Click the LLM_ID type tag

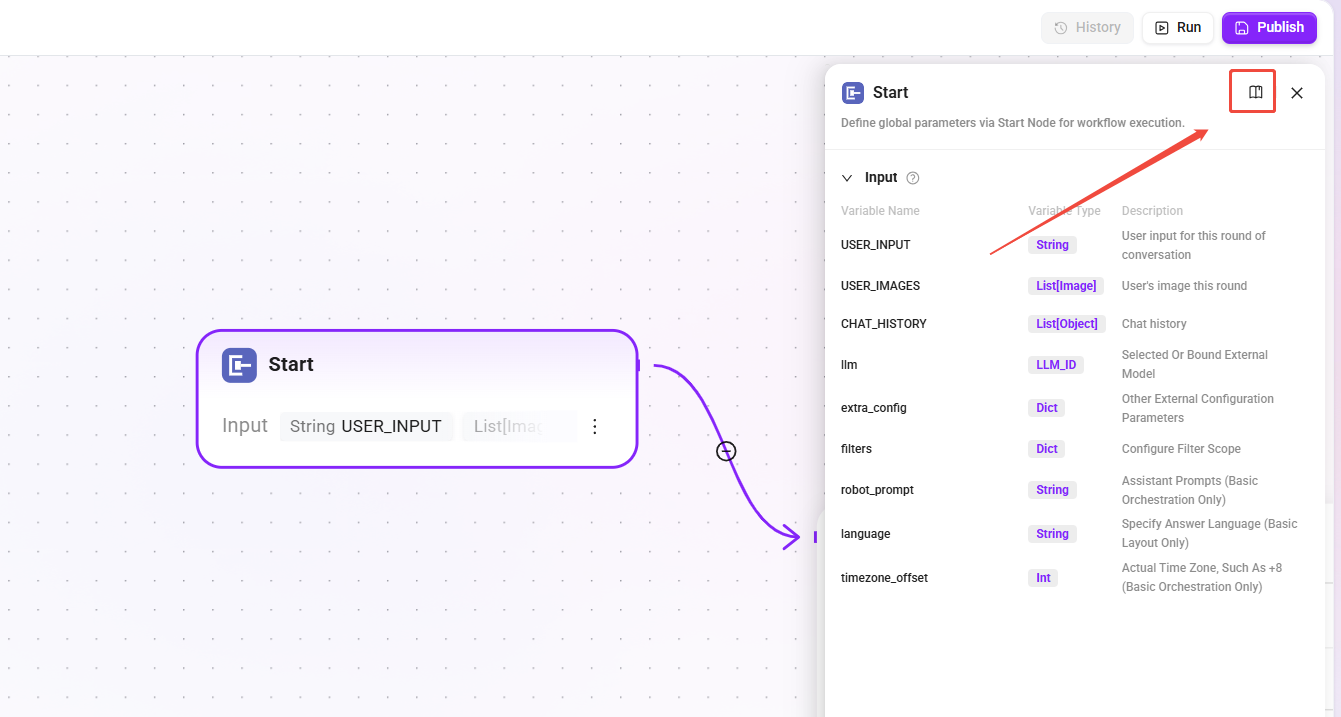point(1056,365)
